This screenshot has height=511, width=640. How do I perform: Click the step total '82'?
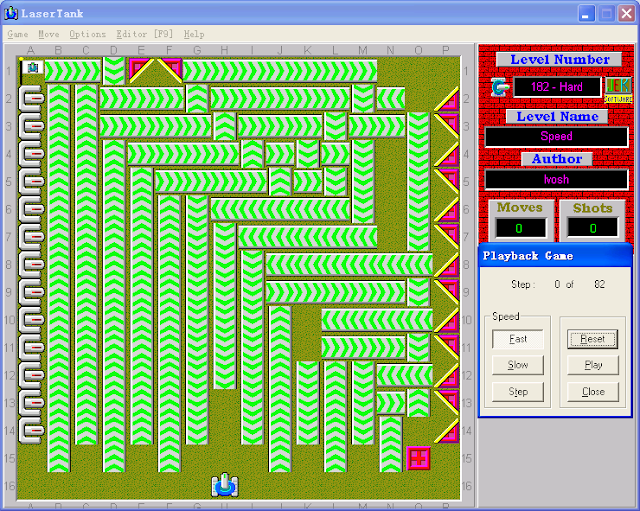point(599,284)
